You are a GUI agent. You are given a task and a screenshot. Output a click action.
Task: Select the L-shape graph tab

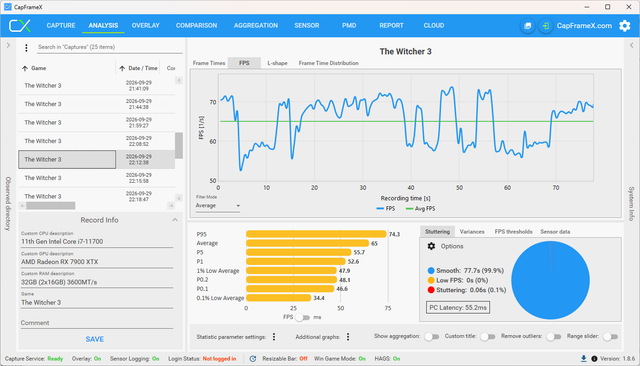[x=277, y=63]
